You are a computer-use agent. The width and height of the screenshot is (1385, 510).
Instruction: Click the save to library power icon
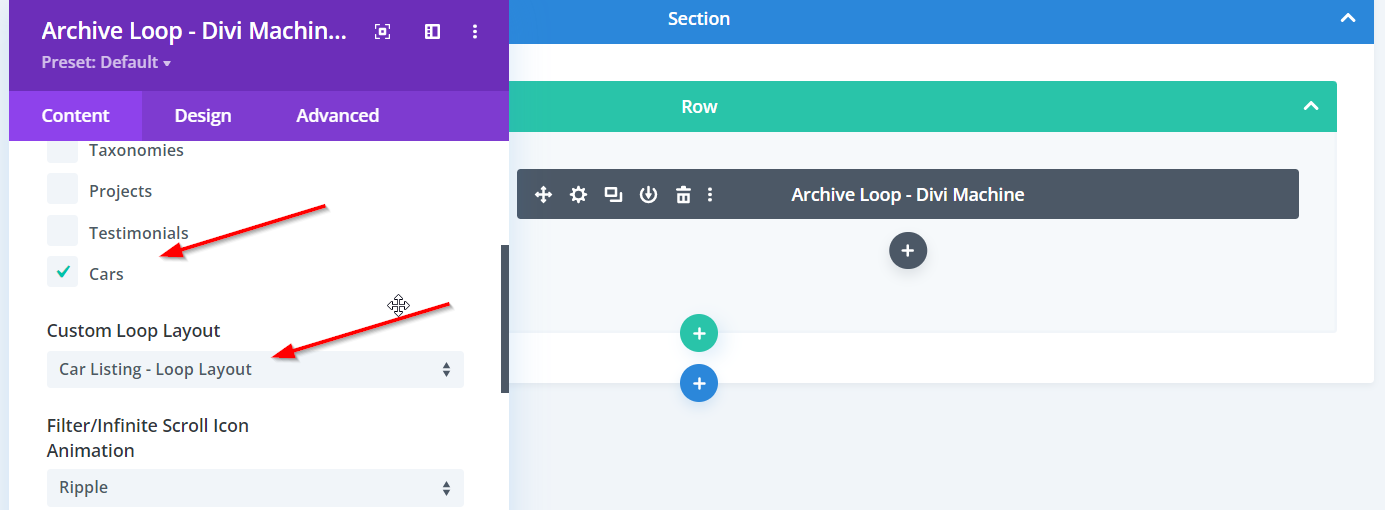coord(648,195)
